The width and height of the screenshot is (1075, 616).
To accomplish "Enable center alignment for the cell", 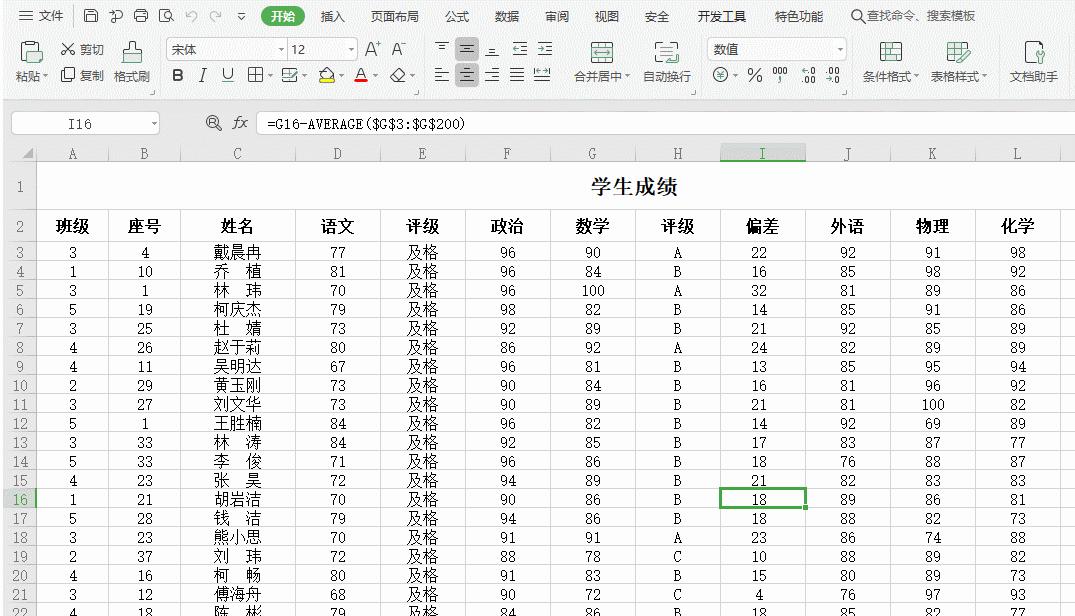I will 466,74.
